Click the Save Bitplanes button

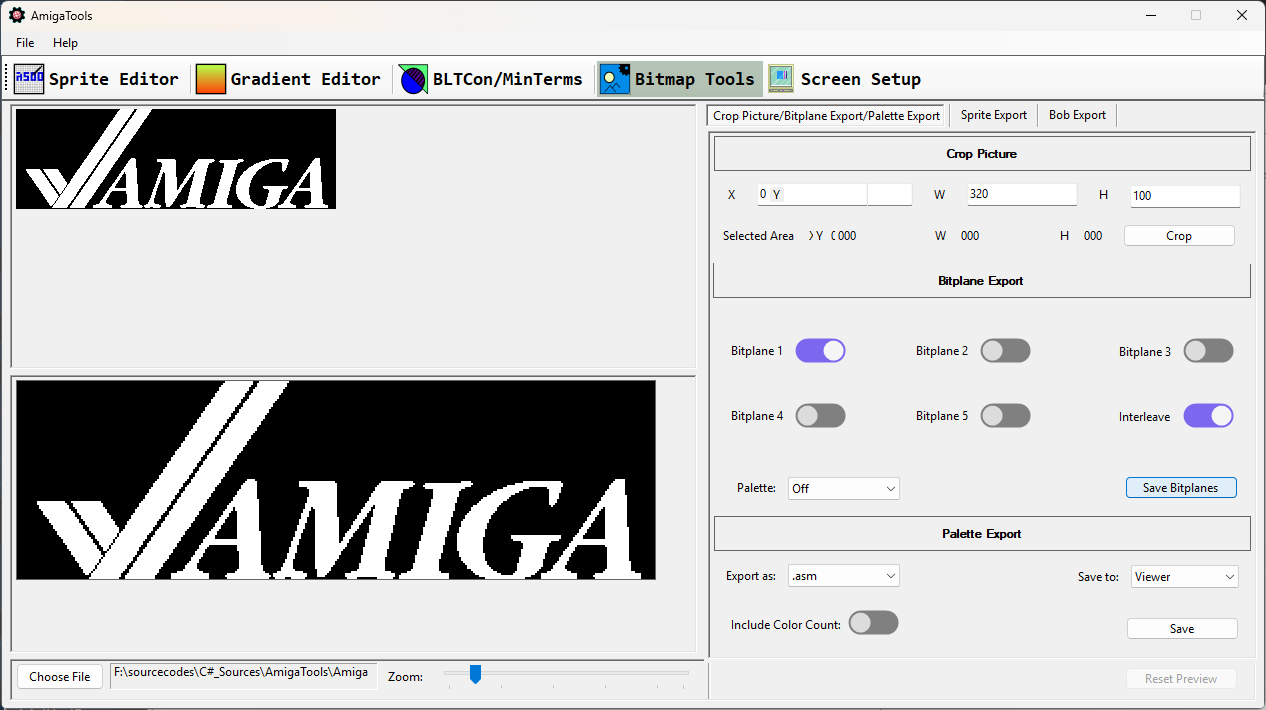[x=1181, y=488]
